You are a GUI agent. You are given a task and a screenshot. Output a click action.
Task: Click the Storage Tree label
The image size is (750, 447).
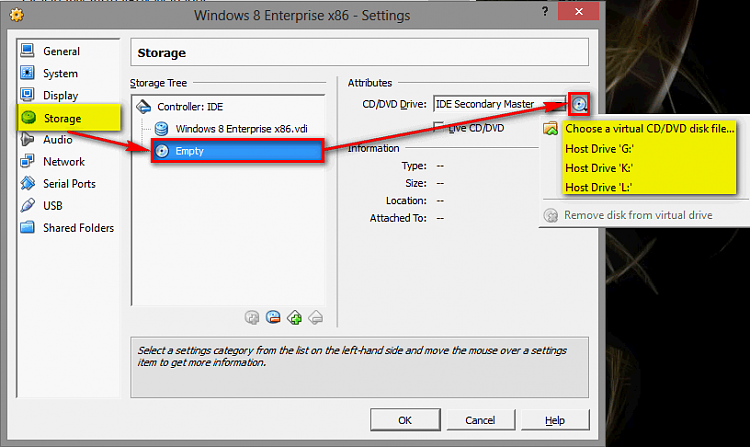click(158, 83)
